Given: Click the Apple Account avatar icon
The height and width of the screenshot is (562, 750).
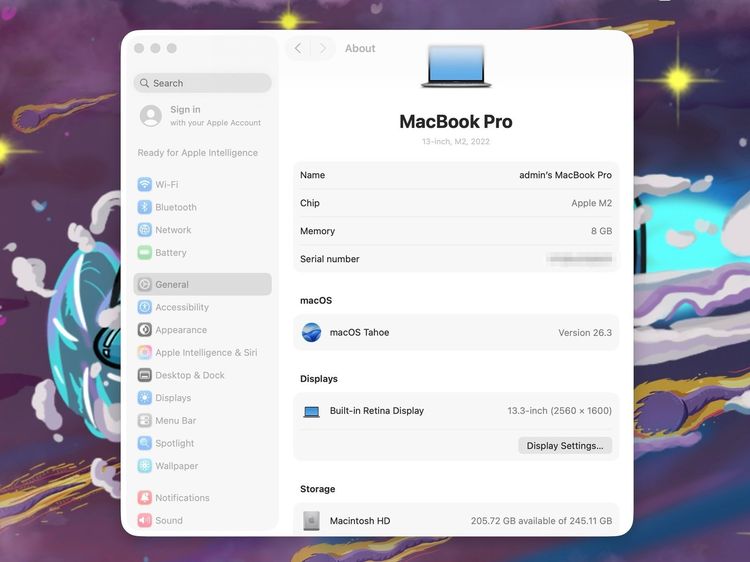Looking at the screenshot, I should tap(151, 116).
